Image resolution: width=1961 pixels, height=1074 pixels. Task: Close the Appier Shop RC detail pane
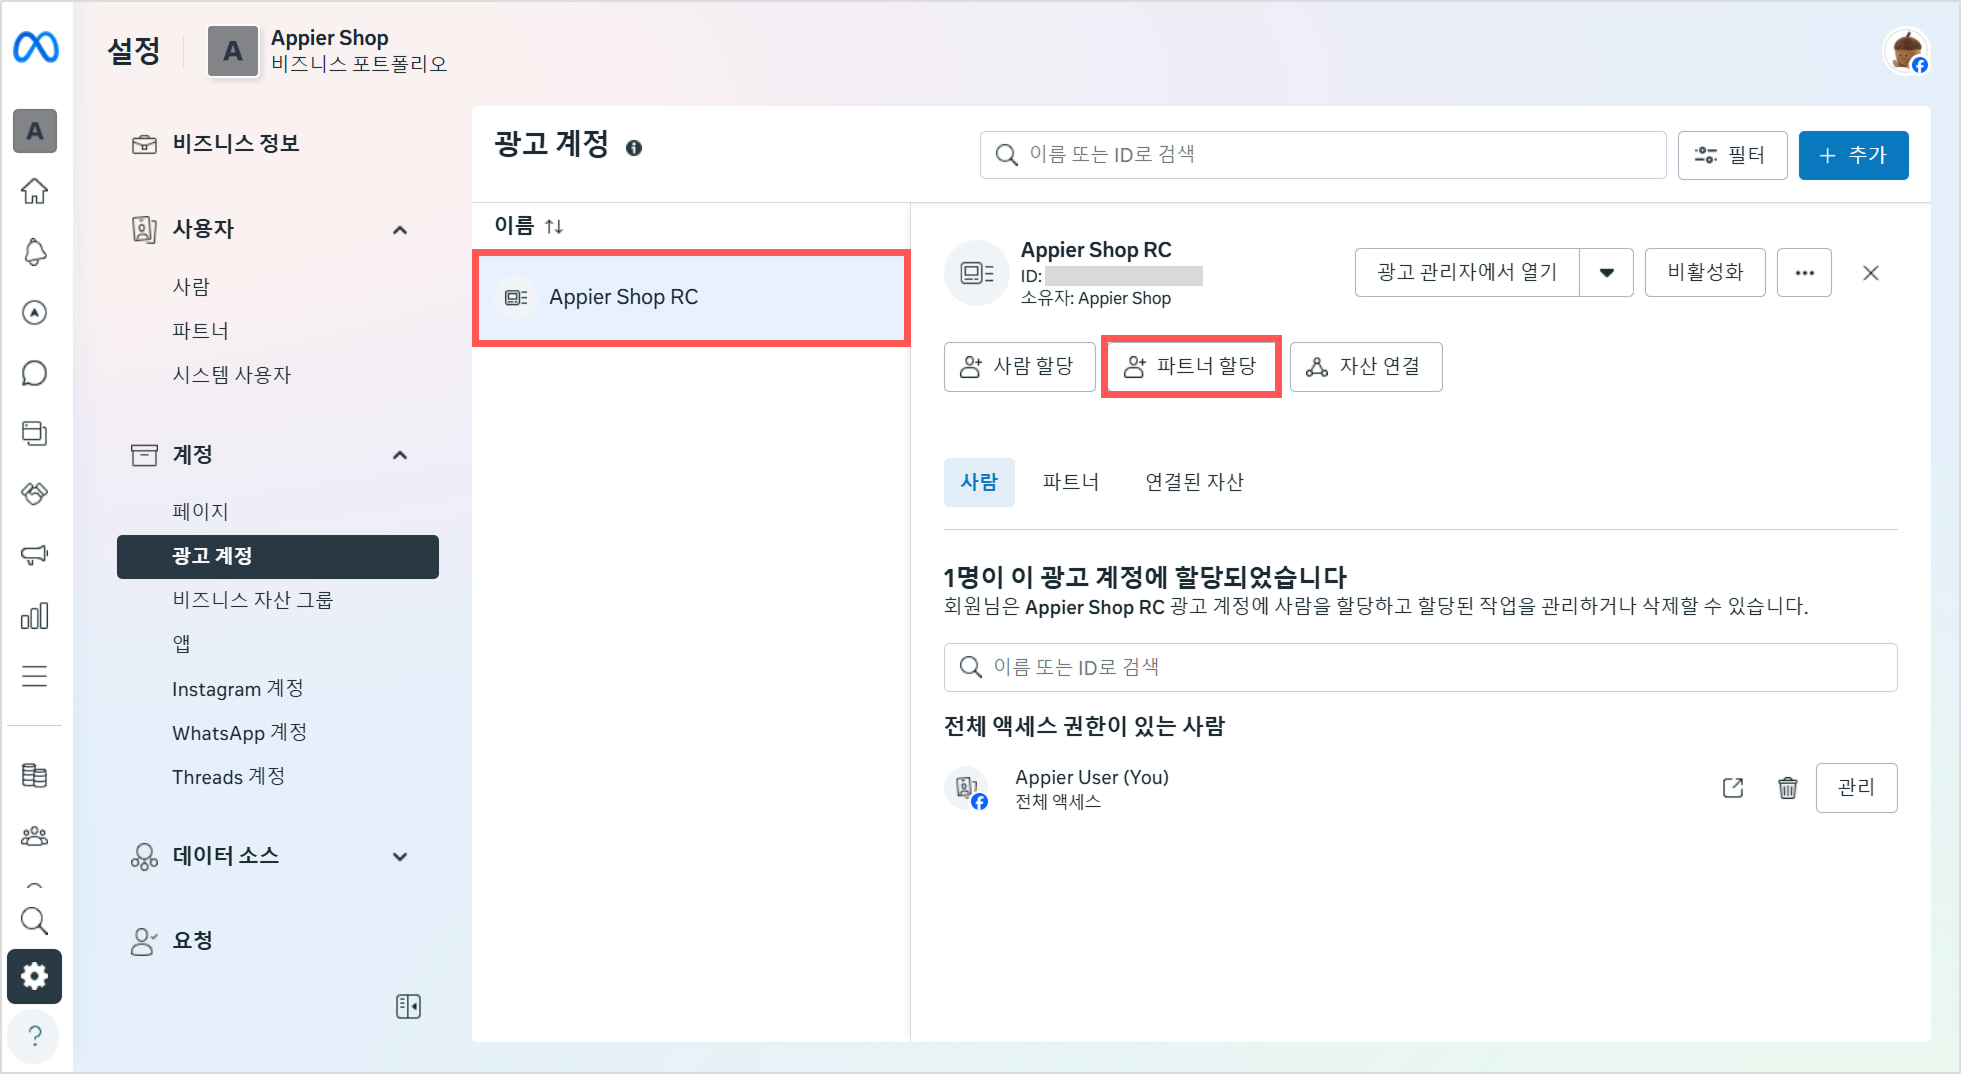coord(1871,273)
